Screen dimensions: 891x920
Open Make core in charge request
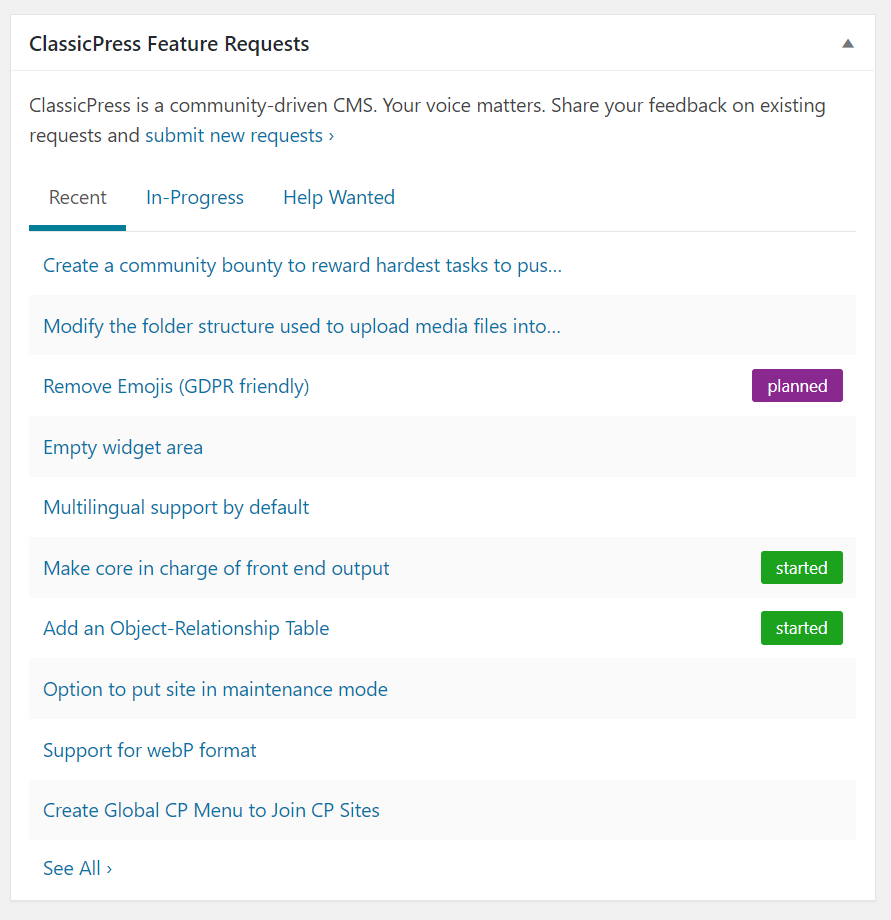[x=216, y=568]
